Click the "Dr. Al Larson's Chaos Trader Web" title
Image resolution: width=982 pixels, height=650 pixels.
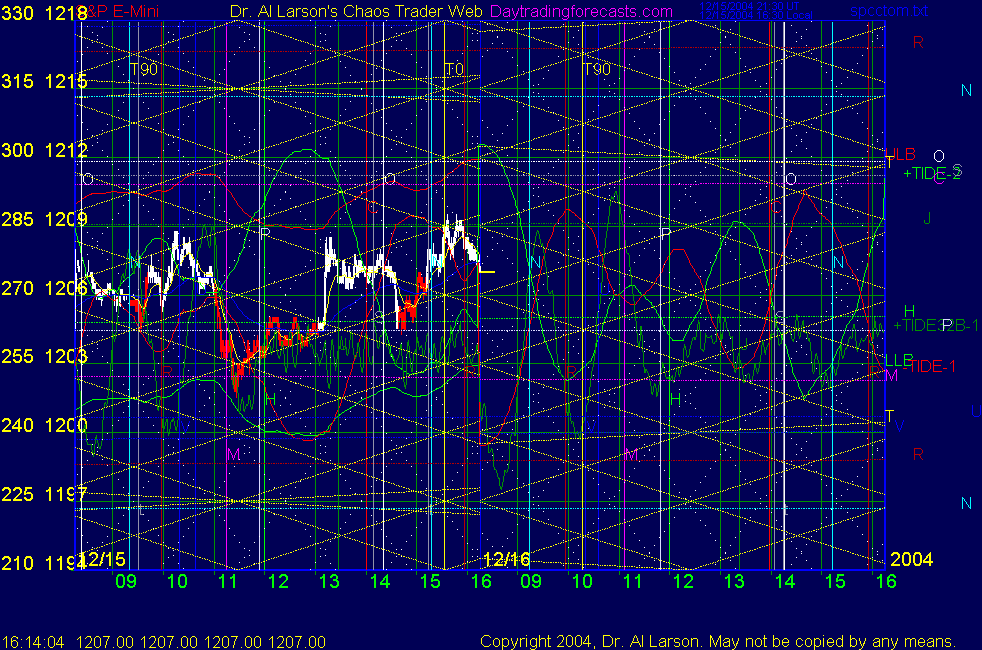coord(356,11)
